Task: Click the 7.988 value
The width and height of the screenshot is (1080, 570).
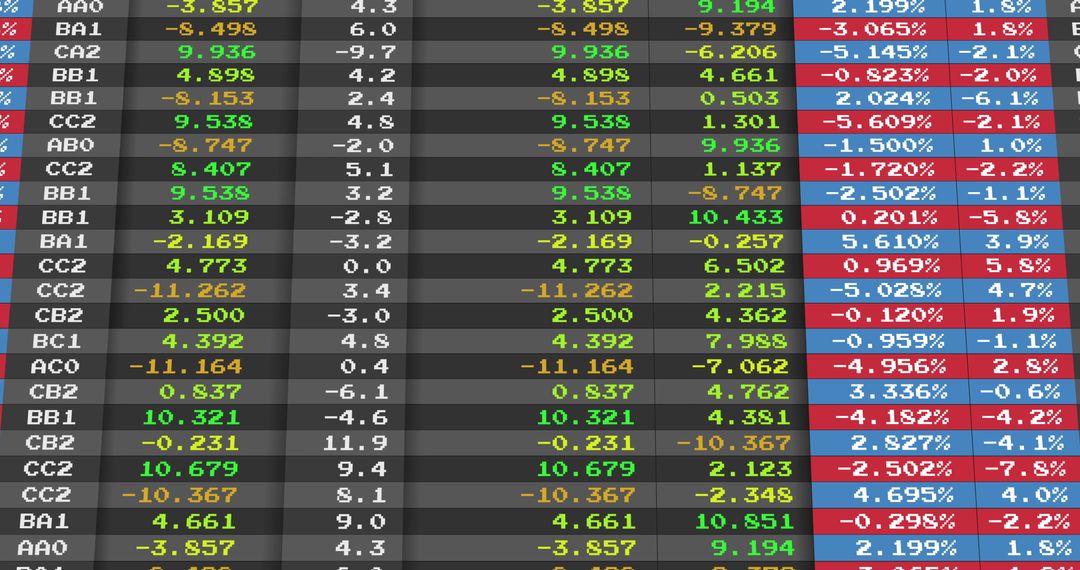Action: click(747, 341)
